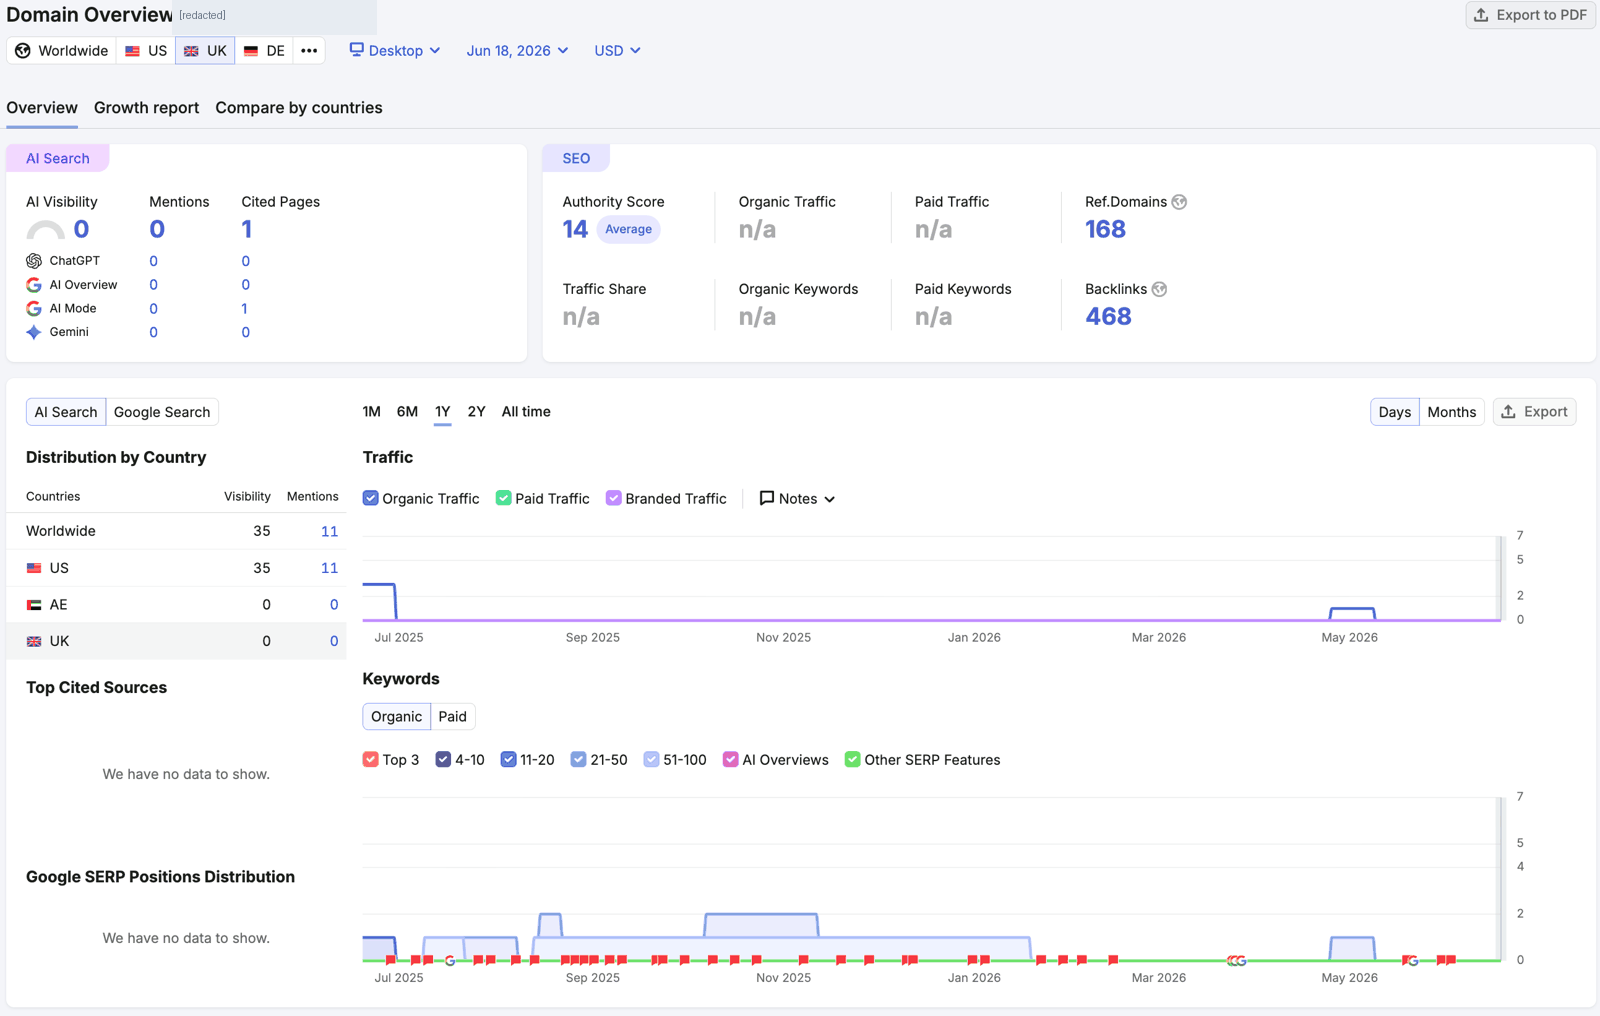The width and height of the screenshot is (1600, 1016).
Task: Click Google update marker near Aug 2025
Action: 450,960
